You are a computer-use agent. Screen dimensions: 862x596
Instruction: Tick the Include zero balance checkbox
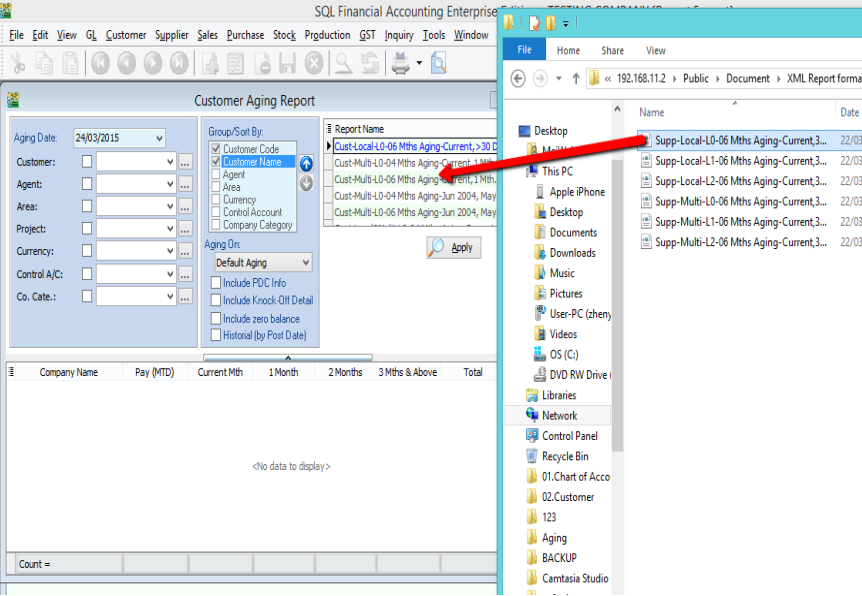[x=216, y=319]
